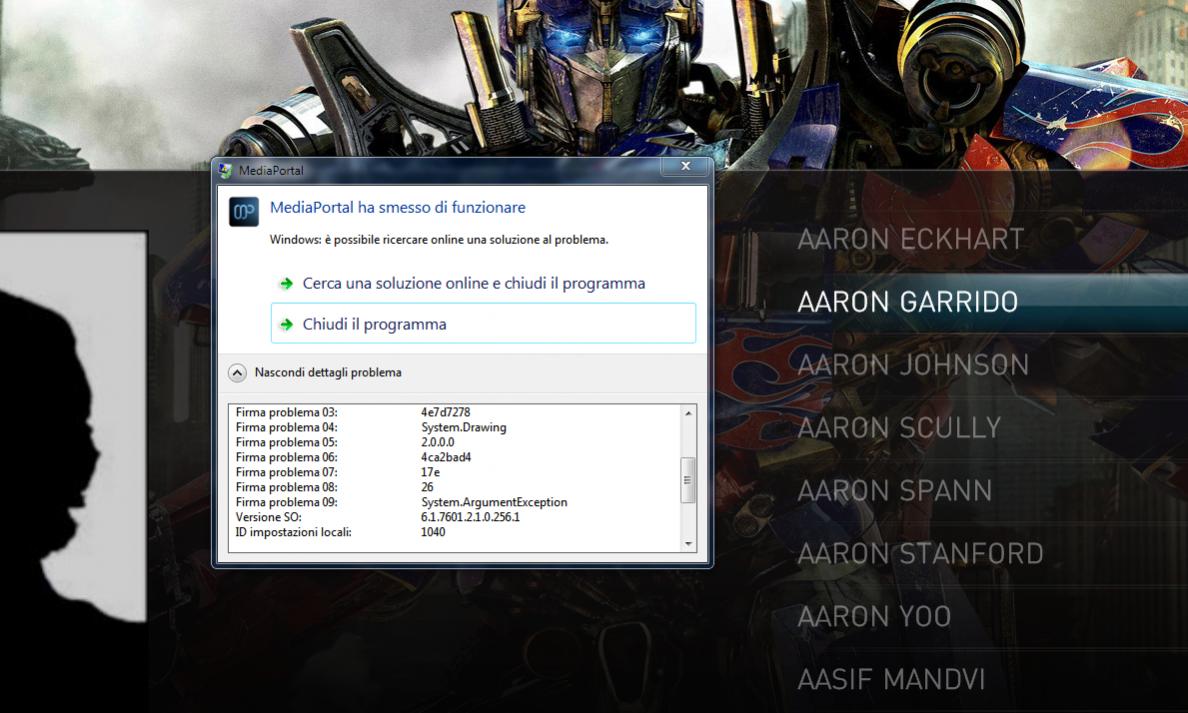This screenshot has height=713, width=1188.
Task: Open Aaron Johnson from the actor list
Action: pos(912,365)
